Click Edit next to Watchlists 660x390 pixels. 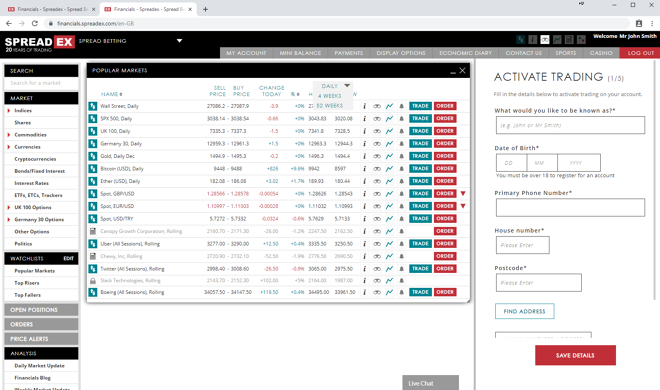point(69,259)
